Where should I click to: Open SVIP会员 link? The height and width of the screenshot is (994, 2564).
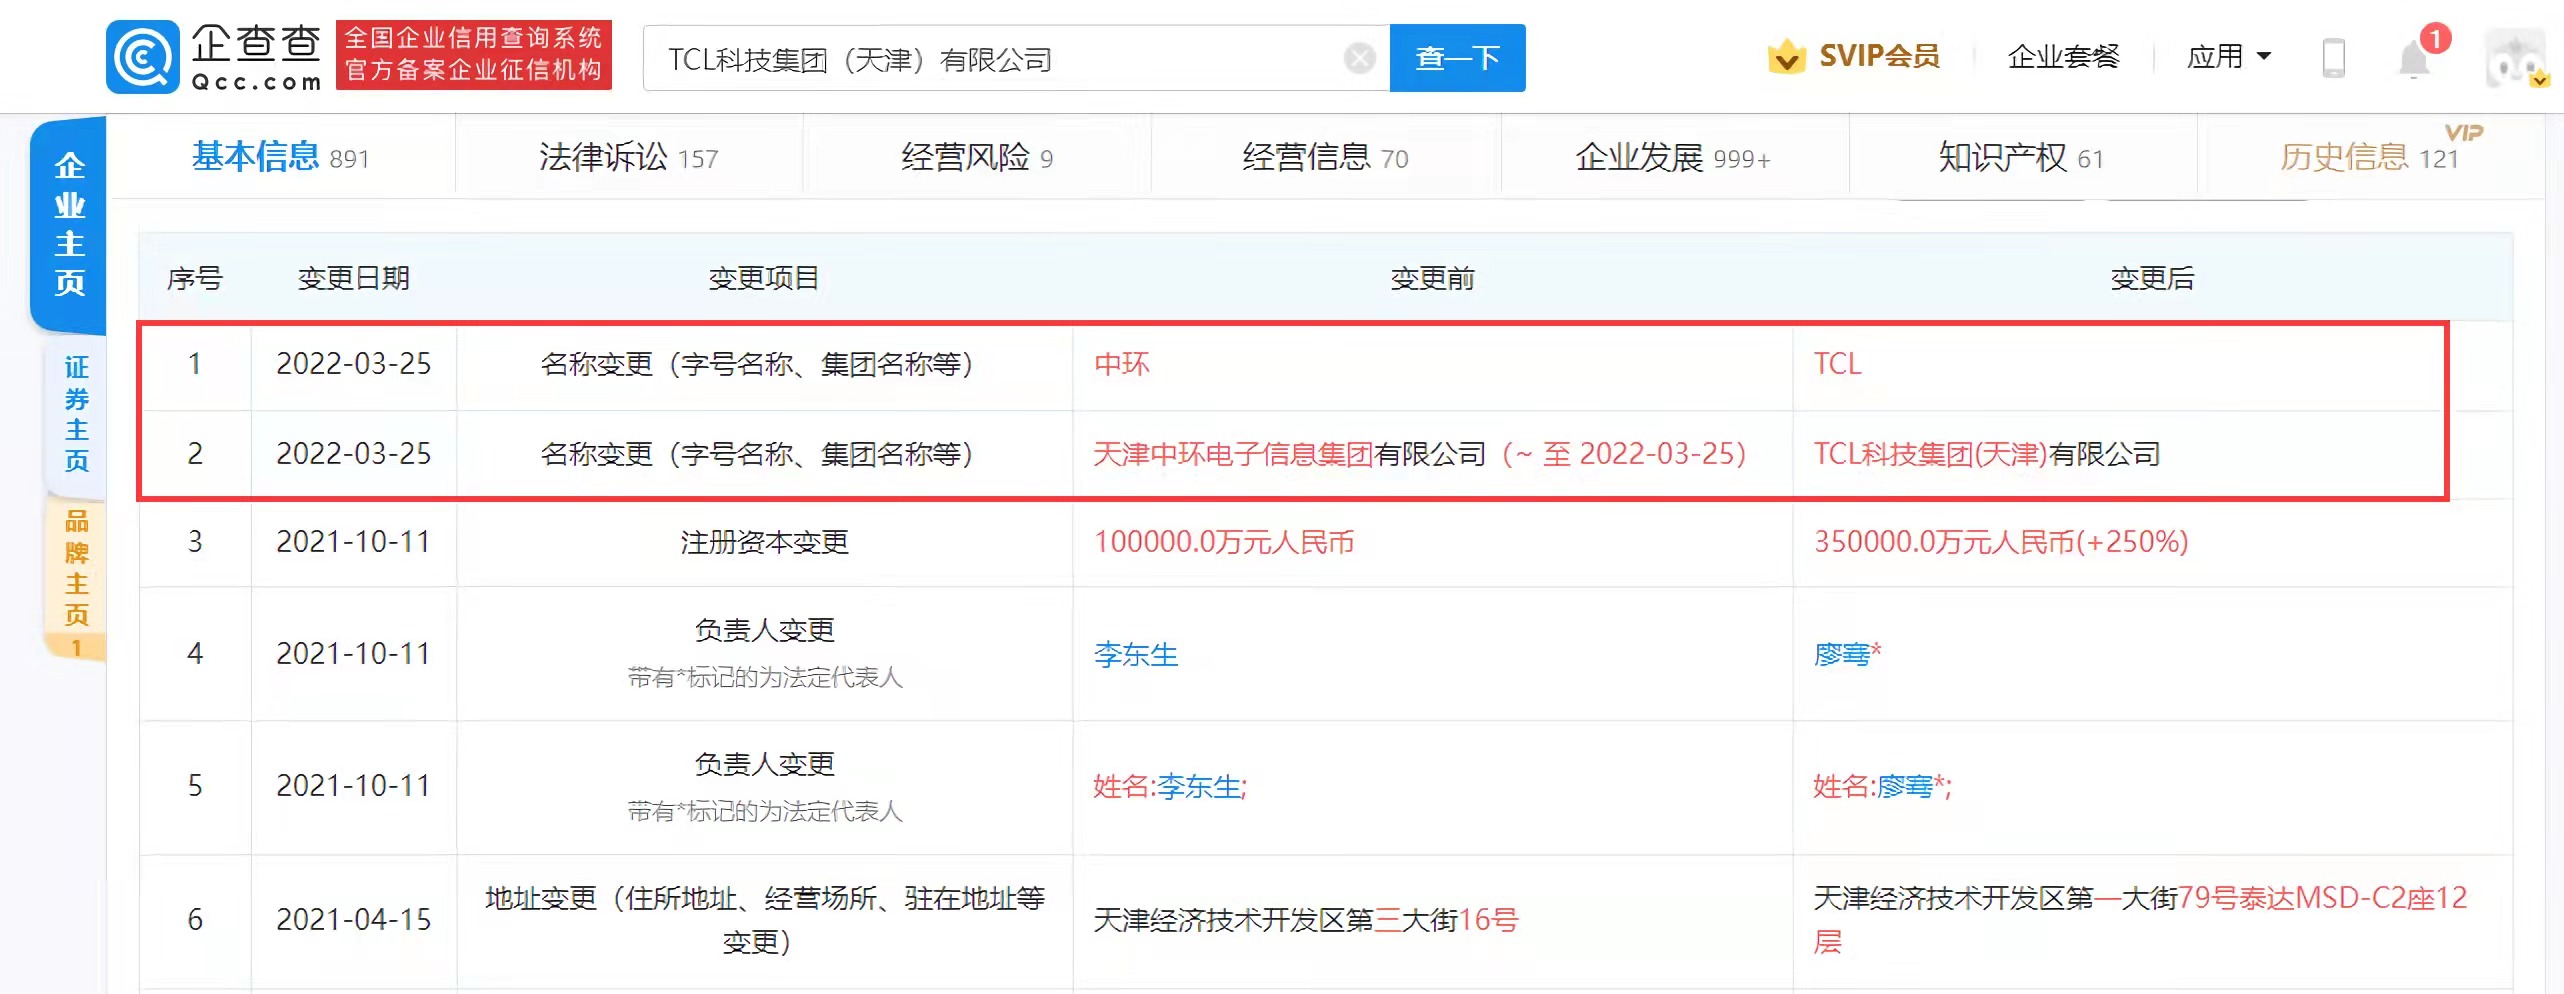point(1879,56)
